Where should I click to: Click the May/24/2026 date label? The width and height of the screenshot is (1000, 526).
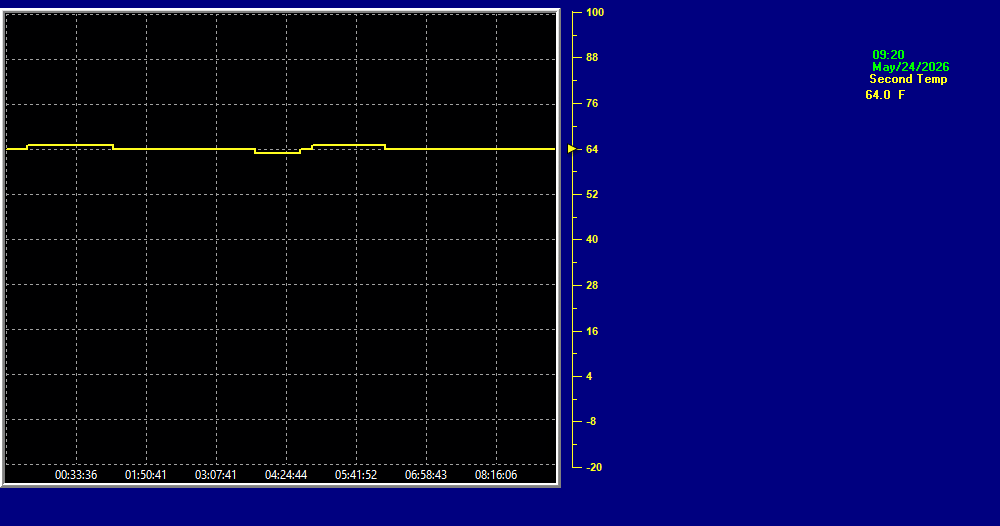tap(910, 67)
